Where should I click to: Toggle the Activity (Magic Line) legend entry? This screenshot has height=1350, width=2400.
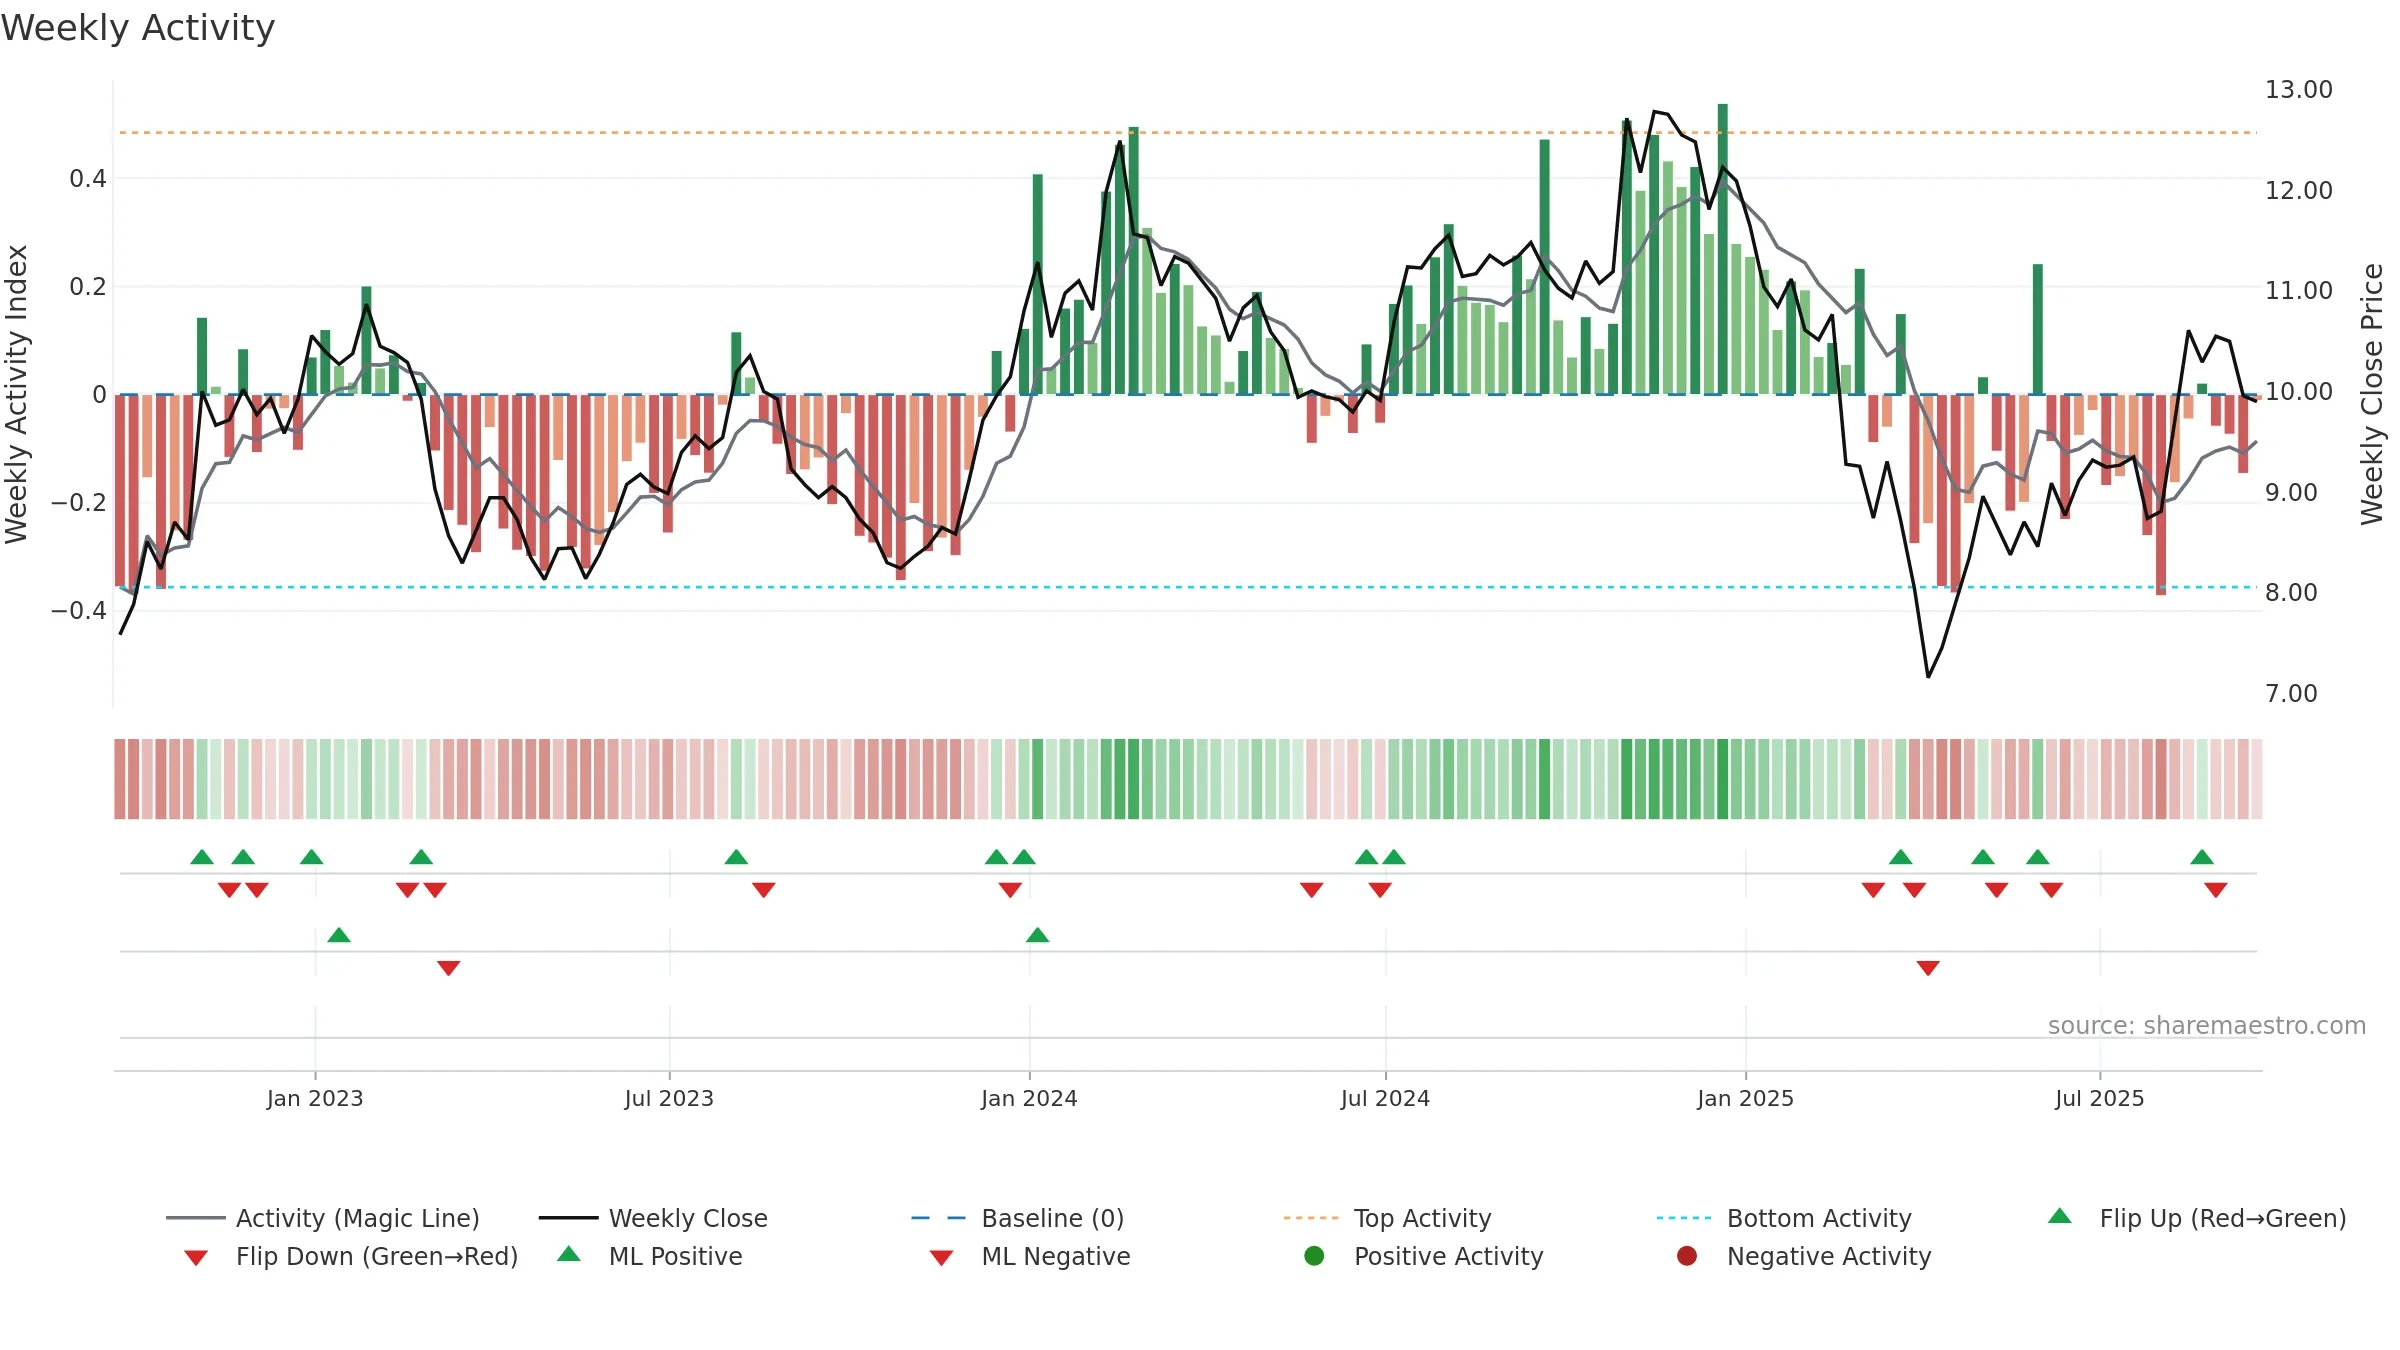pyautogui.click(x=323, y=1218)
